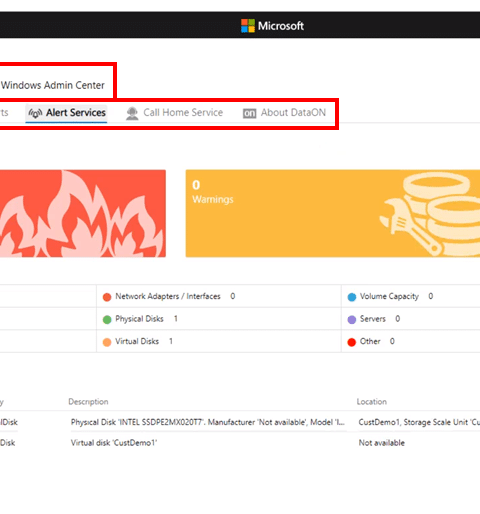The height and width of the screenshot is (514, 480).
Task: Select Network Adapters / Interfaces category
Action: (168, 296)
